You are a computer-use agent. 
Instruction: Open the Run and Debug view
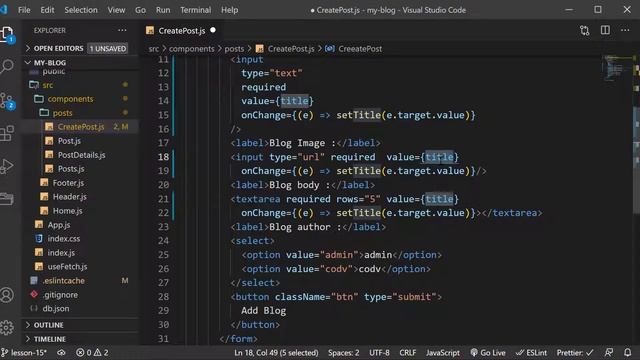coord(7,166)
